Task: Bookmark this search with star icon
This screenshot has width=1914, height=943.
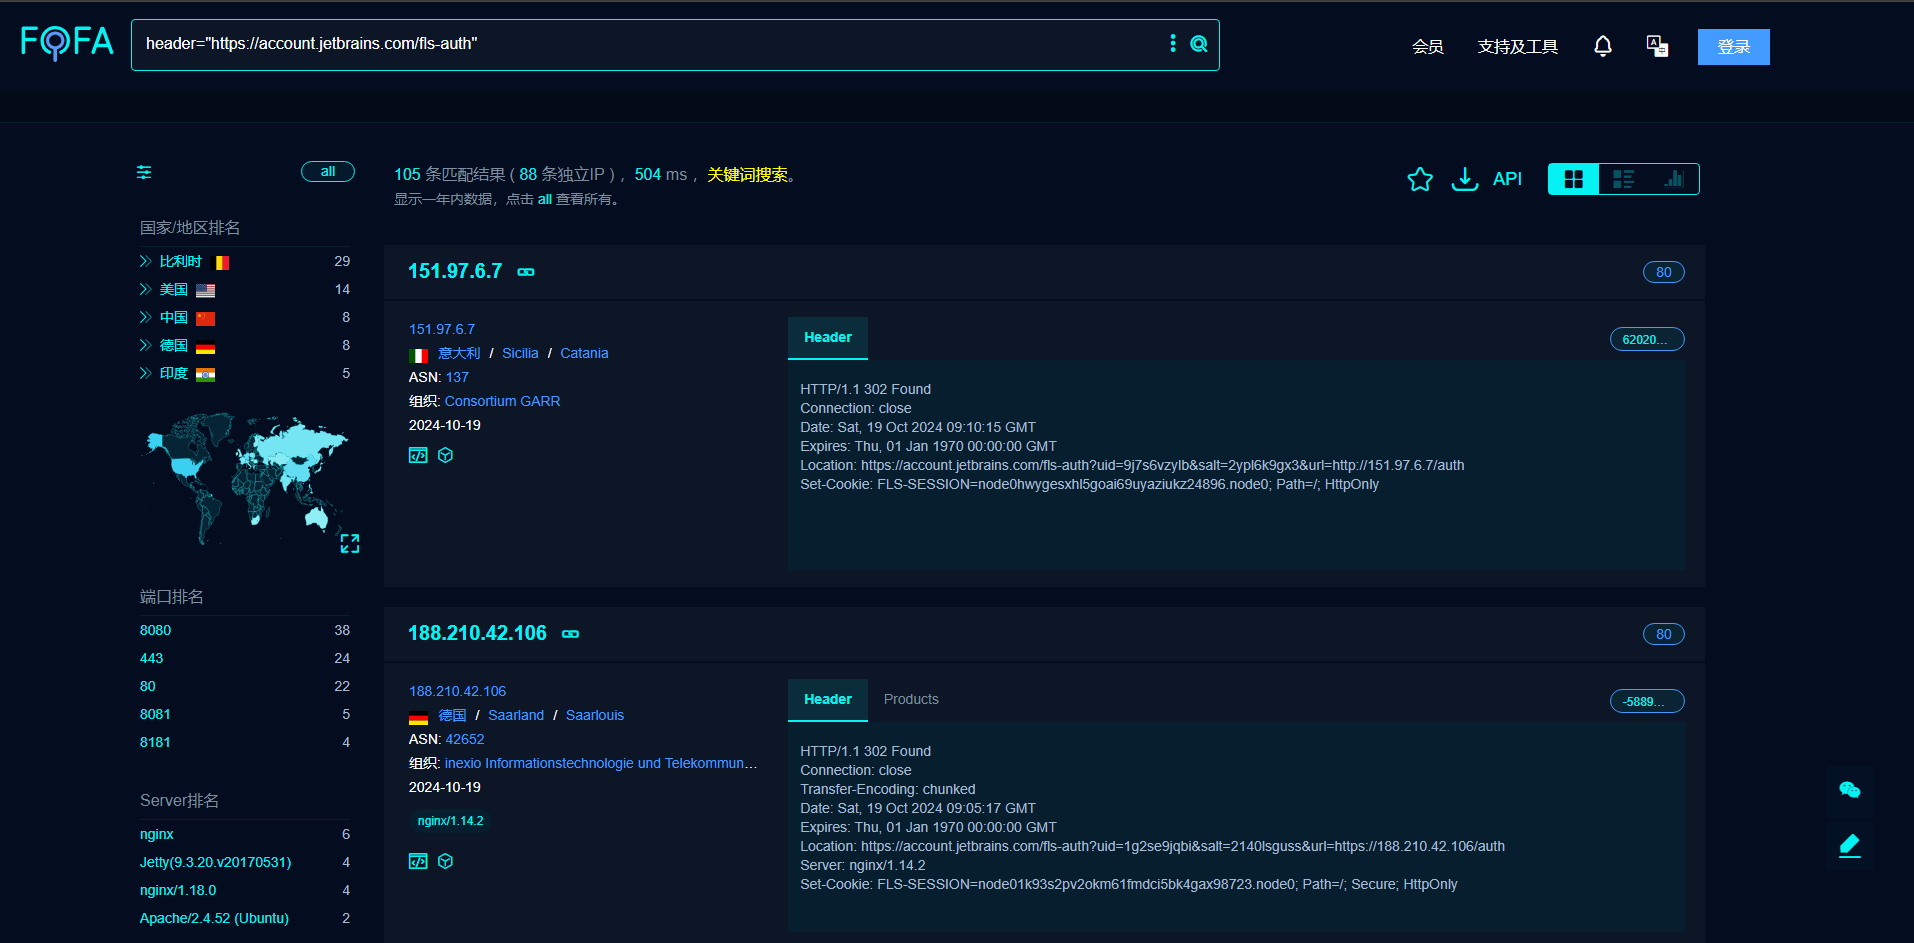Action: (x=1420, y=179)
